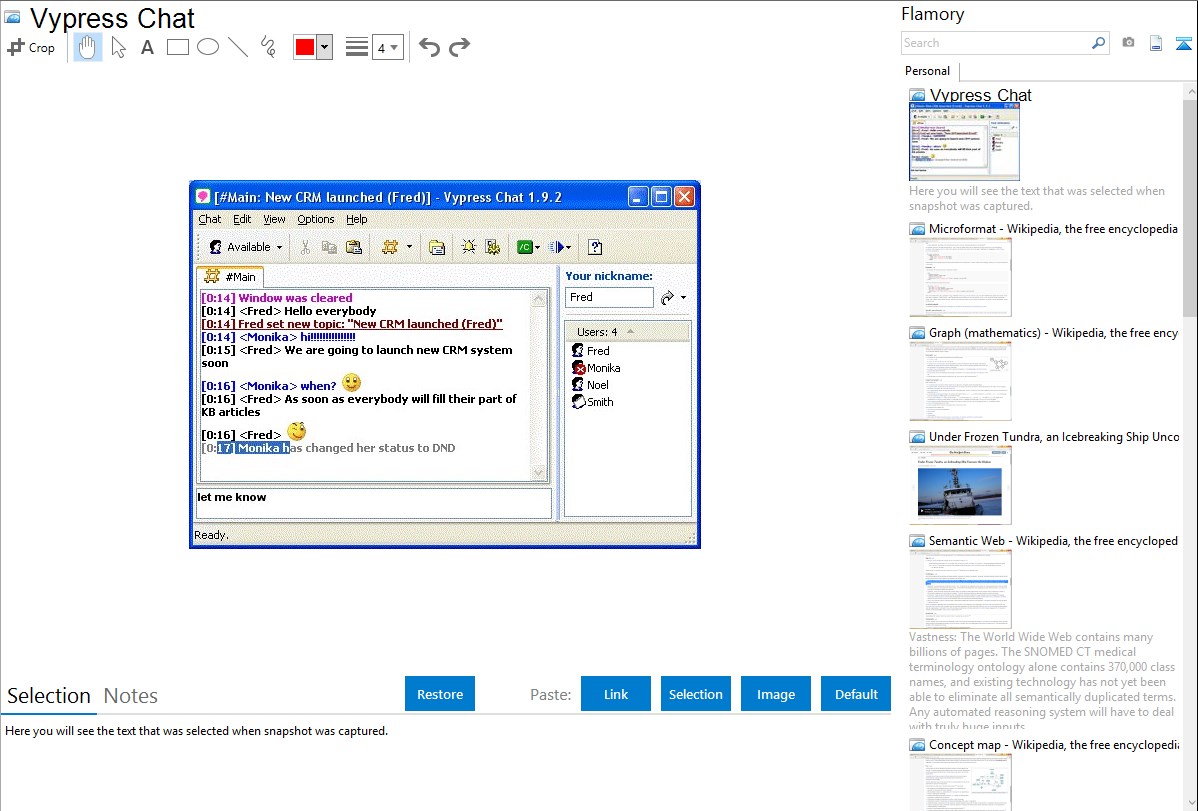Click the yellow gear-with-person toolbar icon
This screenshot has height=811, width=1198.
pyautogui.click(x=493, y=247)
